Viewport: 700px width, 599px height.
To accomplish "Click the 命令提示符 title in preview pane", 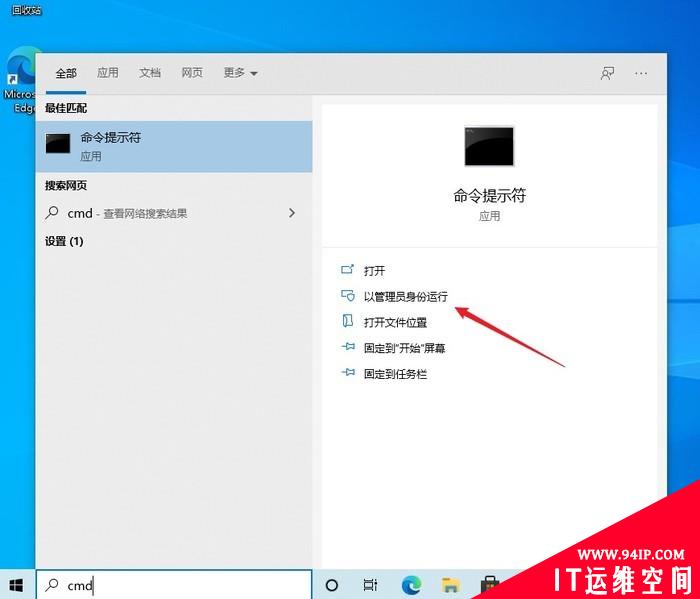I will coord(489,196).
